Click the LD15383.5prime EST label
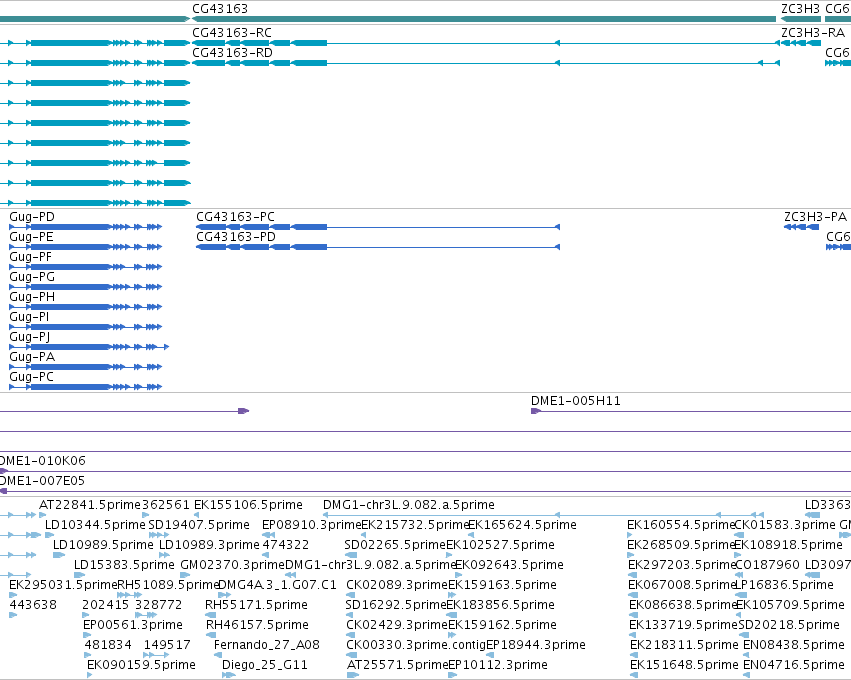 click(x=124, y=565)
